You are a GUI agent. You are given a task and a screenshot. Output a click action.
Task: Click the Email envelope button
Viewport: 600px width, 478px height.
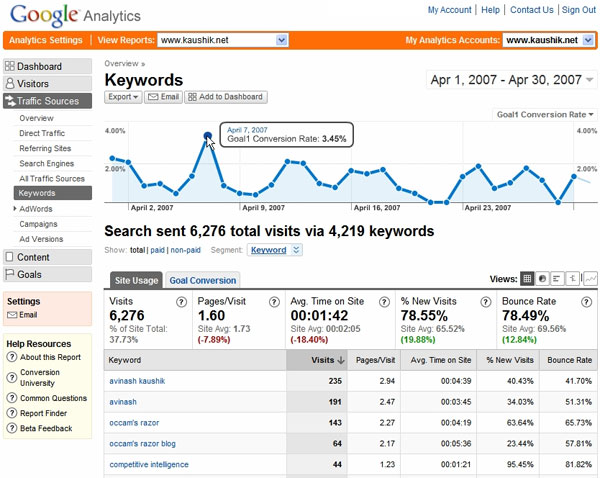click(x=163, y=97)
